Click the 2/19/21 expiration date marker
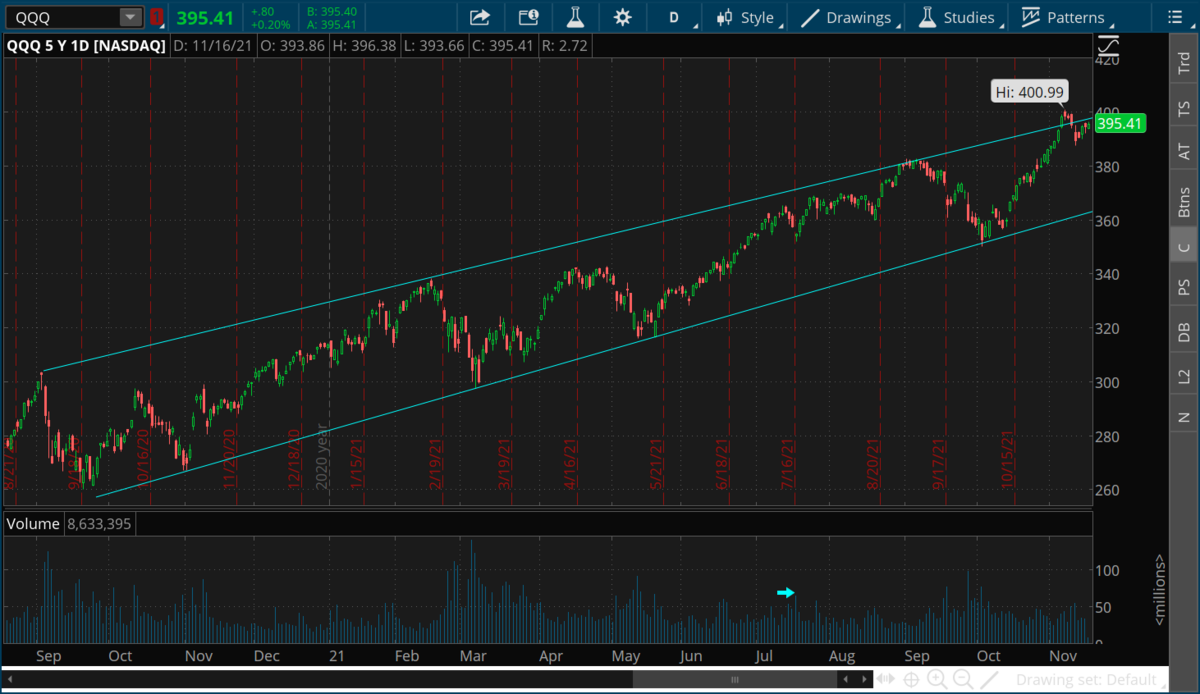Image resolution: width=1200 pixels, height=694 pixels. pyautogui.click(x=436, y=461)
